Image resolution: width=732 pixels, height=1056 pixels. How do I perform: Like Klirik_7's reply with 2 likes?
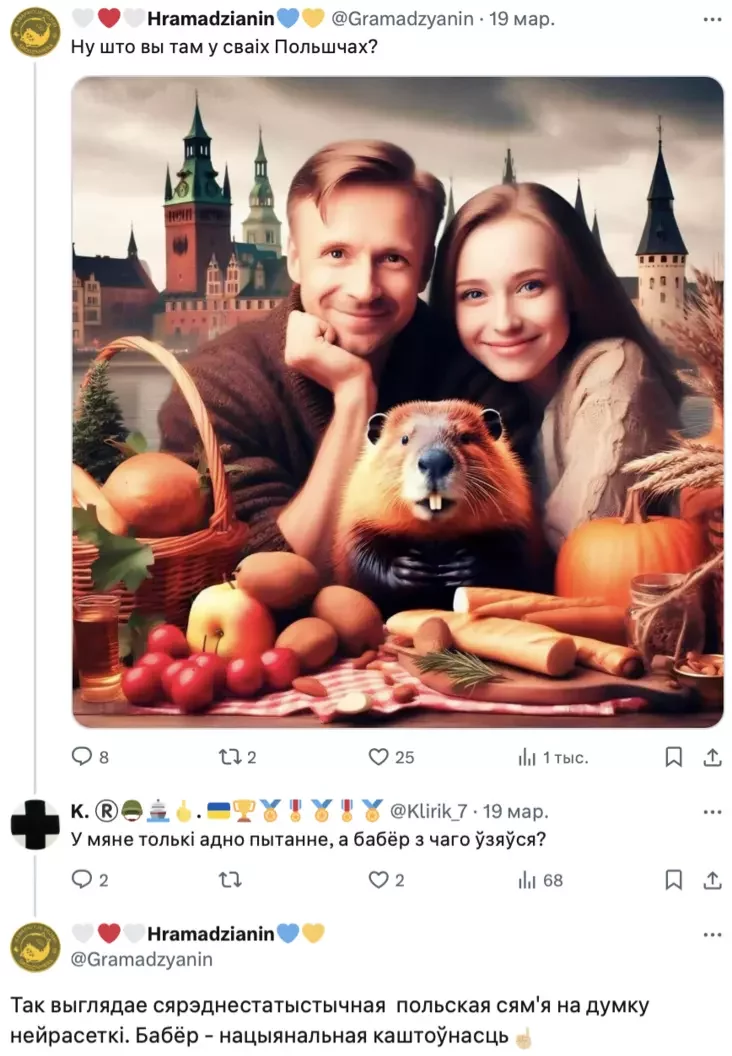click(x=379, y=880)
